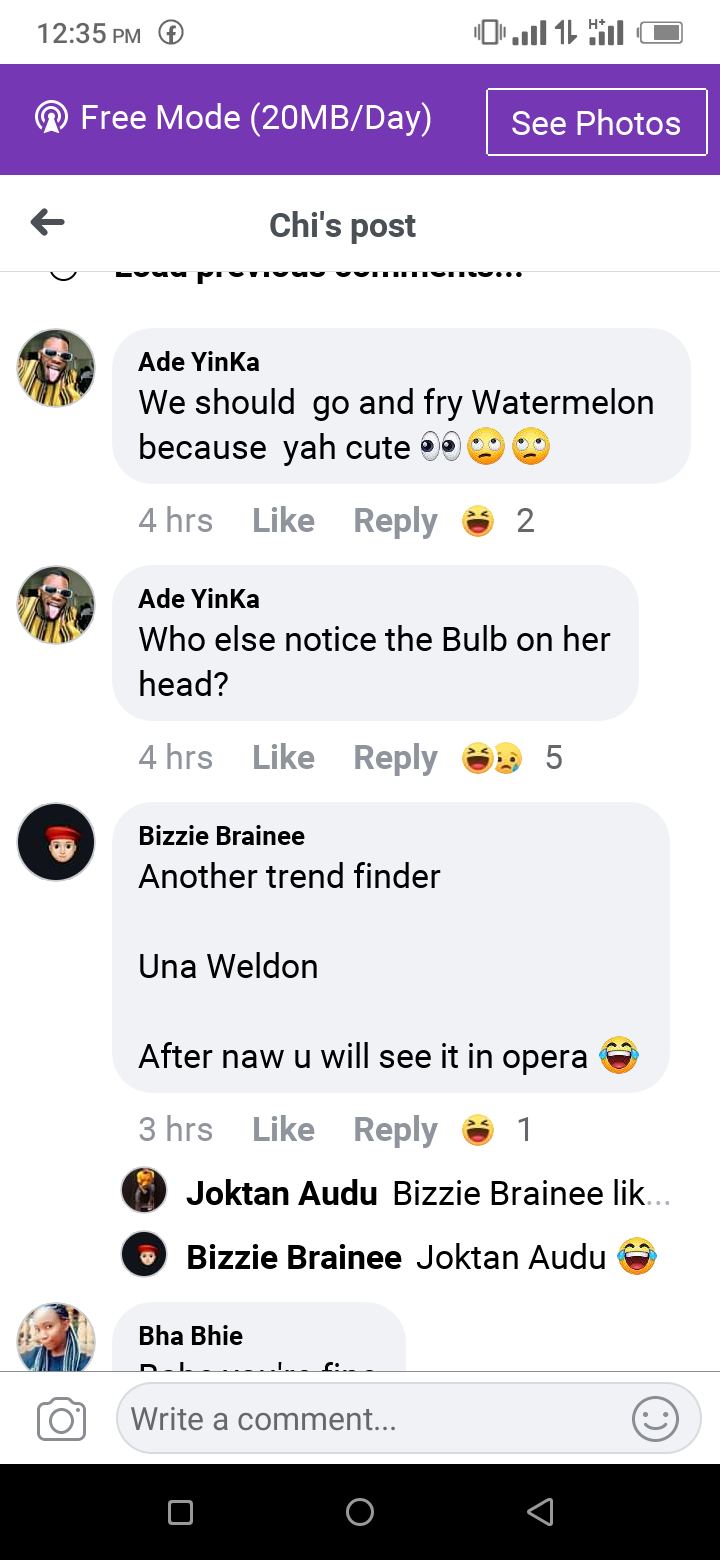
Task: Tap Ade YinKa's name on first comment
Action: click(x=199, y=361)
